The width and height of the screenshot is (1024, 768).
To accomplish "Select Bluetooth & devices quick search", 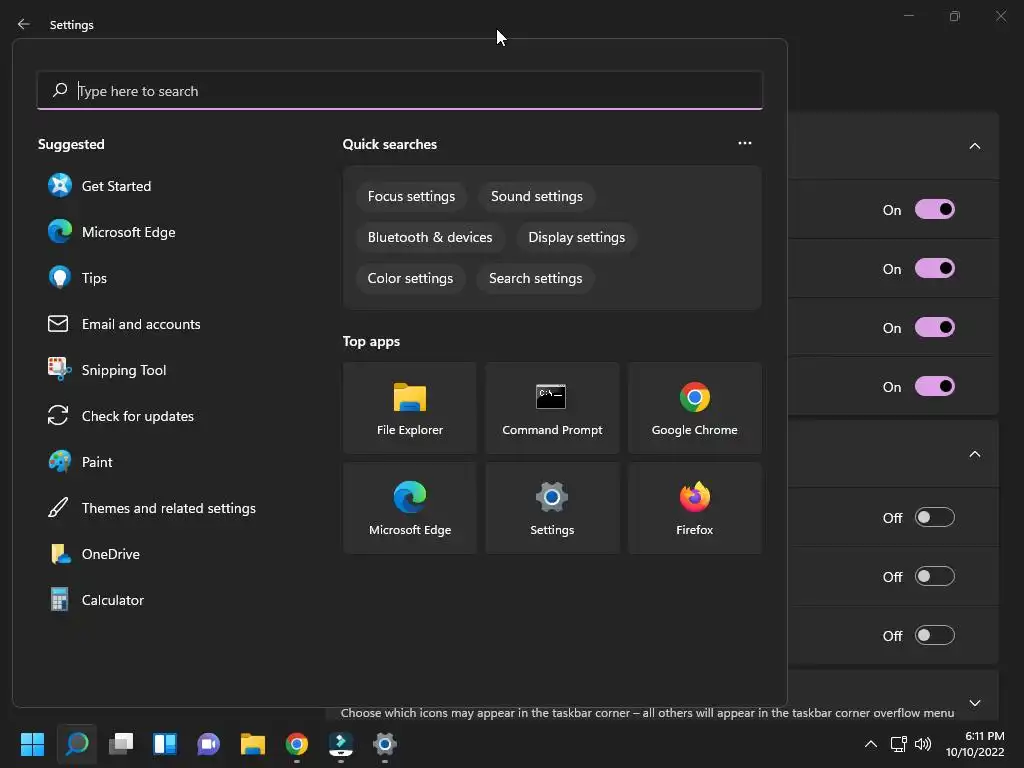I will [430, 238].
